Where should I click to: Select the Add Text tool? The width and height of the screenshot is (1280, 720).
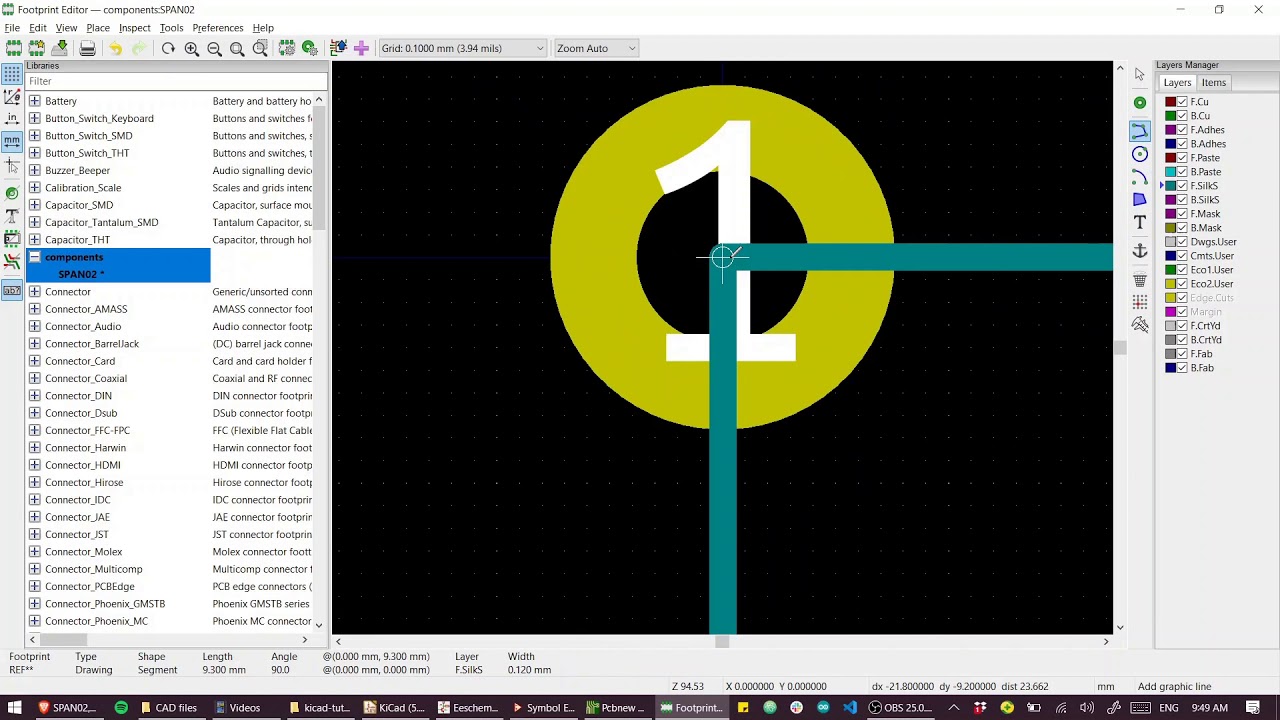1140,223
